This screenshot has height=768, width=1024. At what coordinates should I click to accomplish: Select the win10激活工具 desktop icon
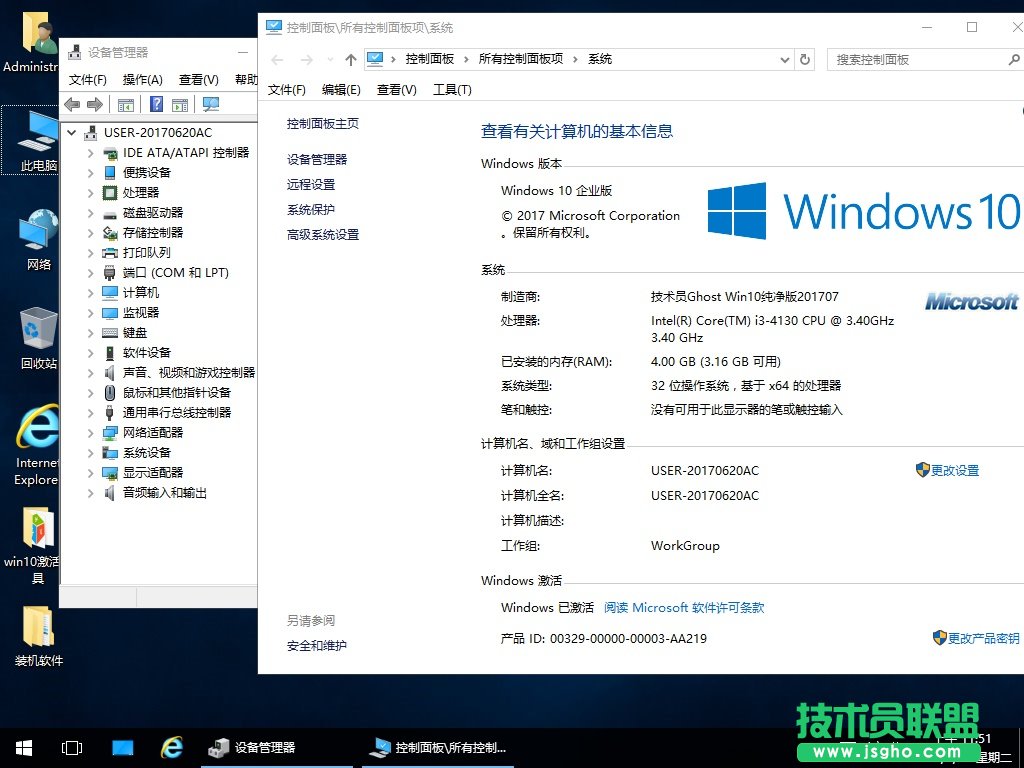pos(30,545)
